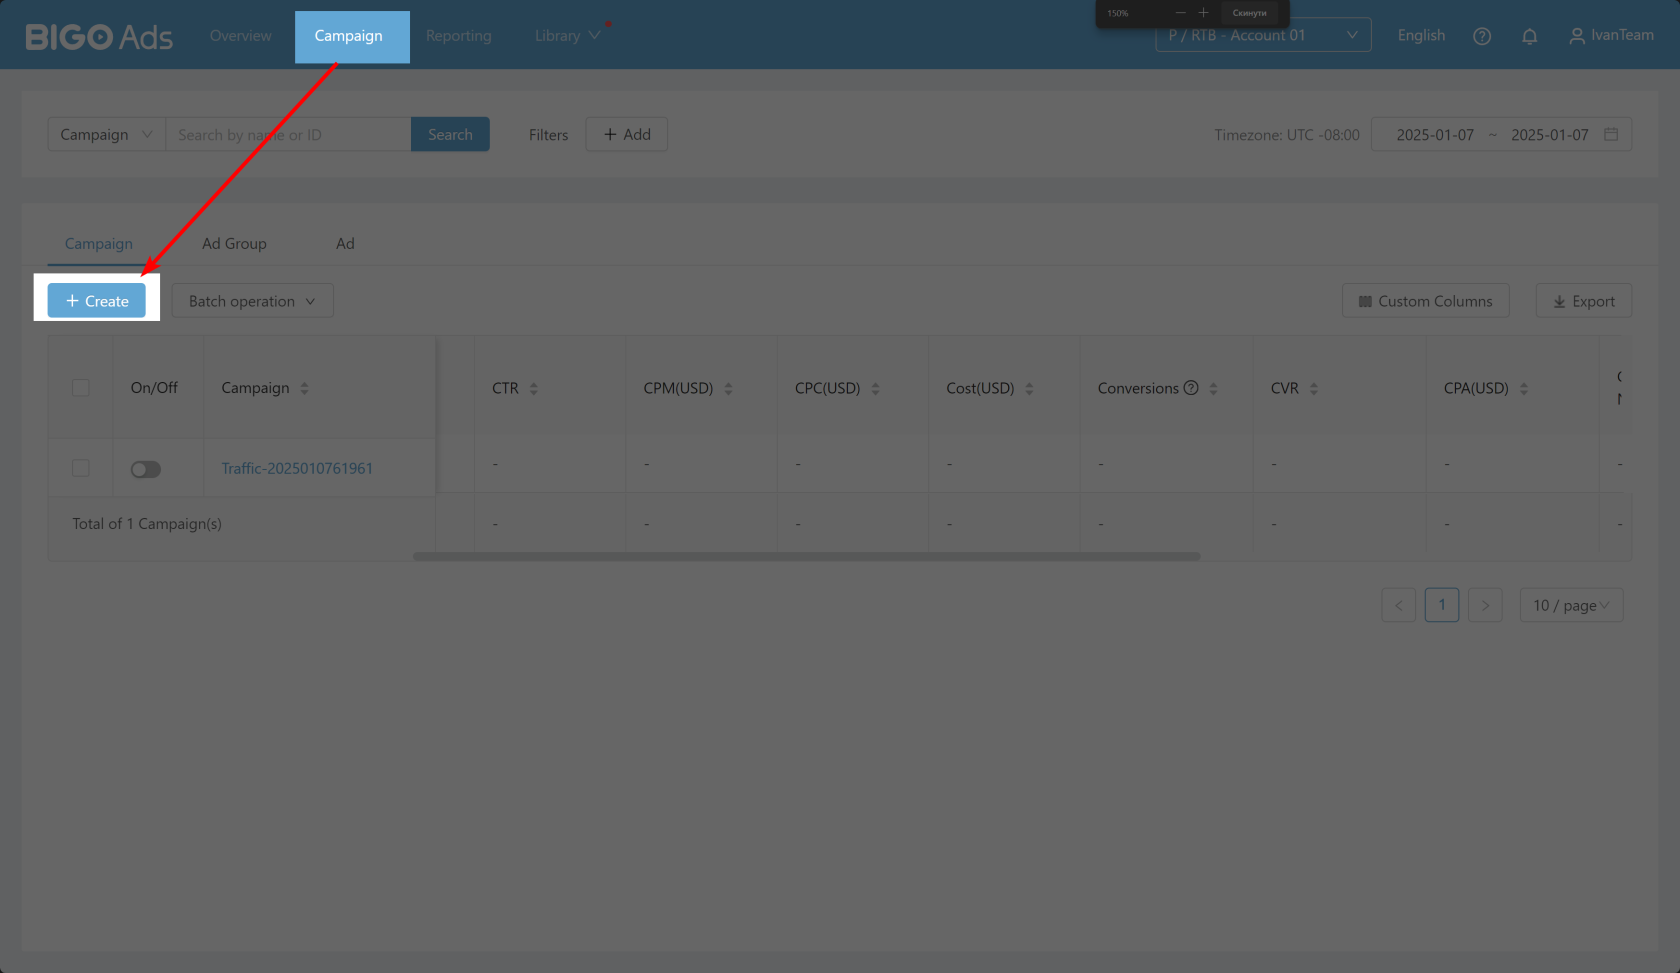Screen dimensions: 1680x973
Task: Click the blue Search button
Action: 450,134
